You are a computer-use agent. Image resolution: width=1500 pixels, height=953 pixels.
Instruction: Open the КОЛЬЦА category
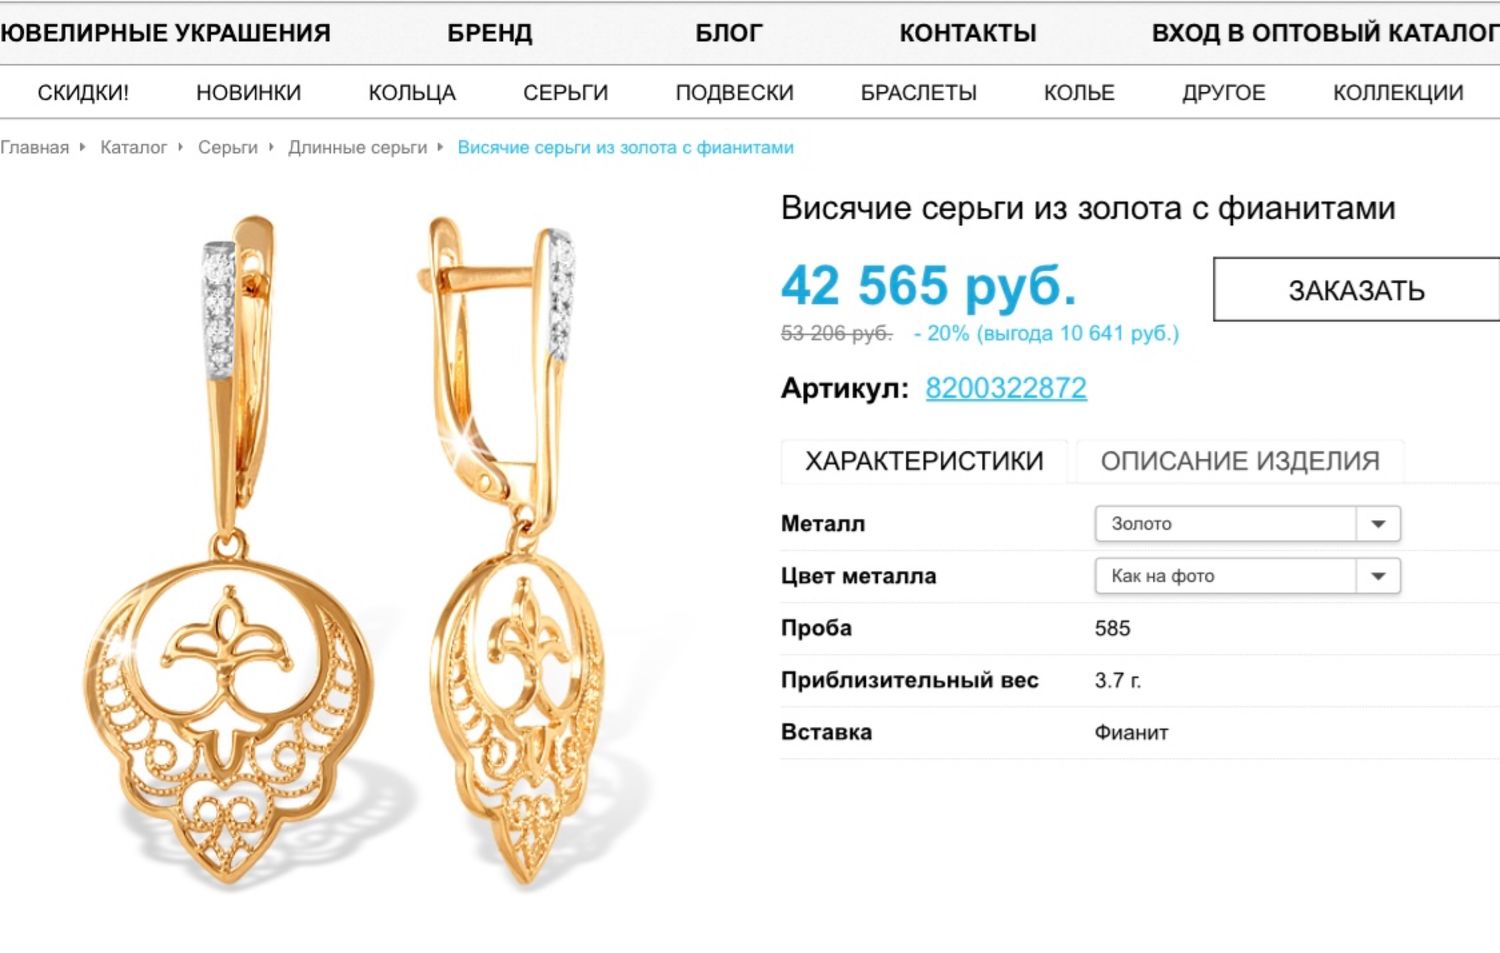[412, 93]
